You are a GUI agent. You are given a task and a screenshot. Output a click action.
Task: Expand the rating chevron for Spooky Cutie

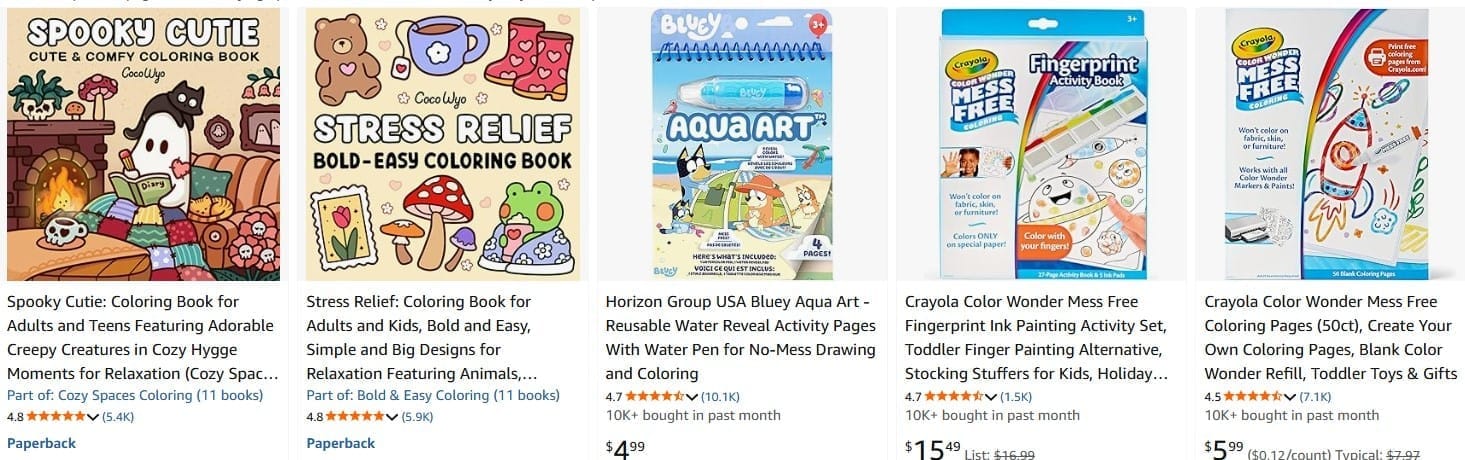[x=94, y=417]
